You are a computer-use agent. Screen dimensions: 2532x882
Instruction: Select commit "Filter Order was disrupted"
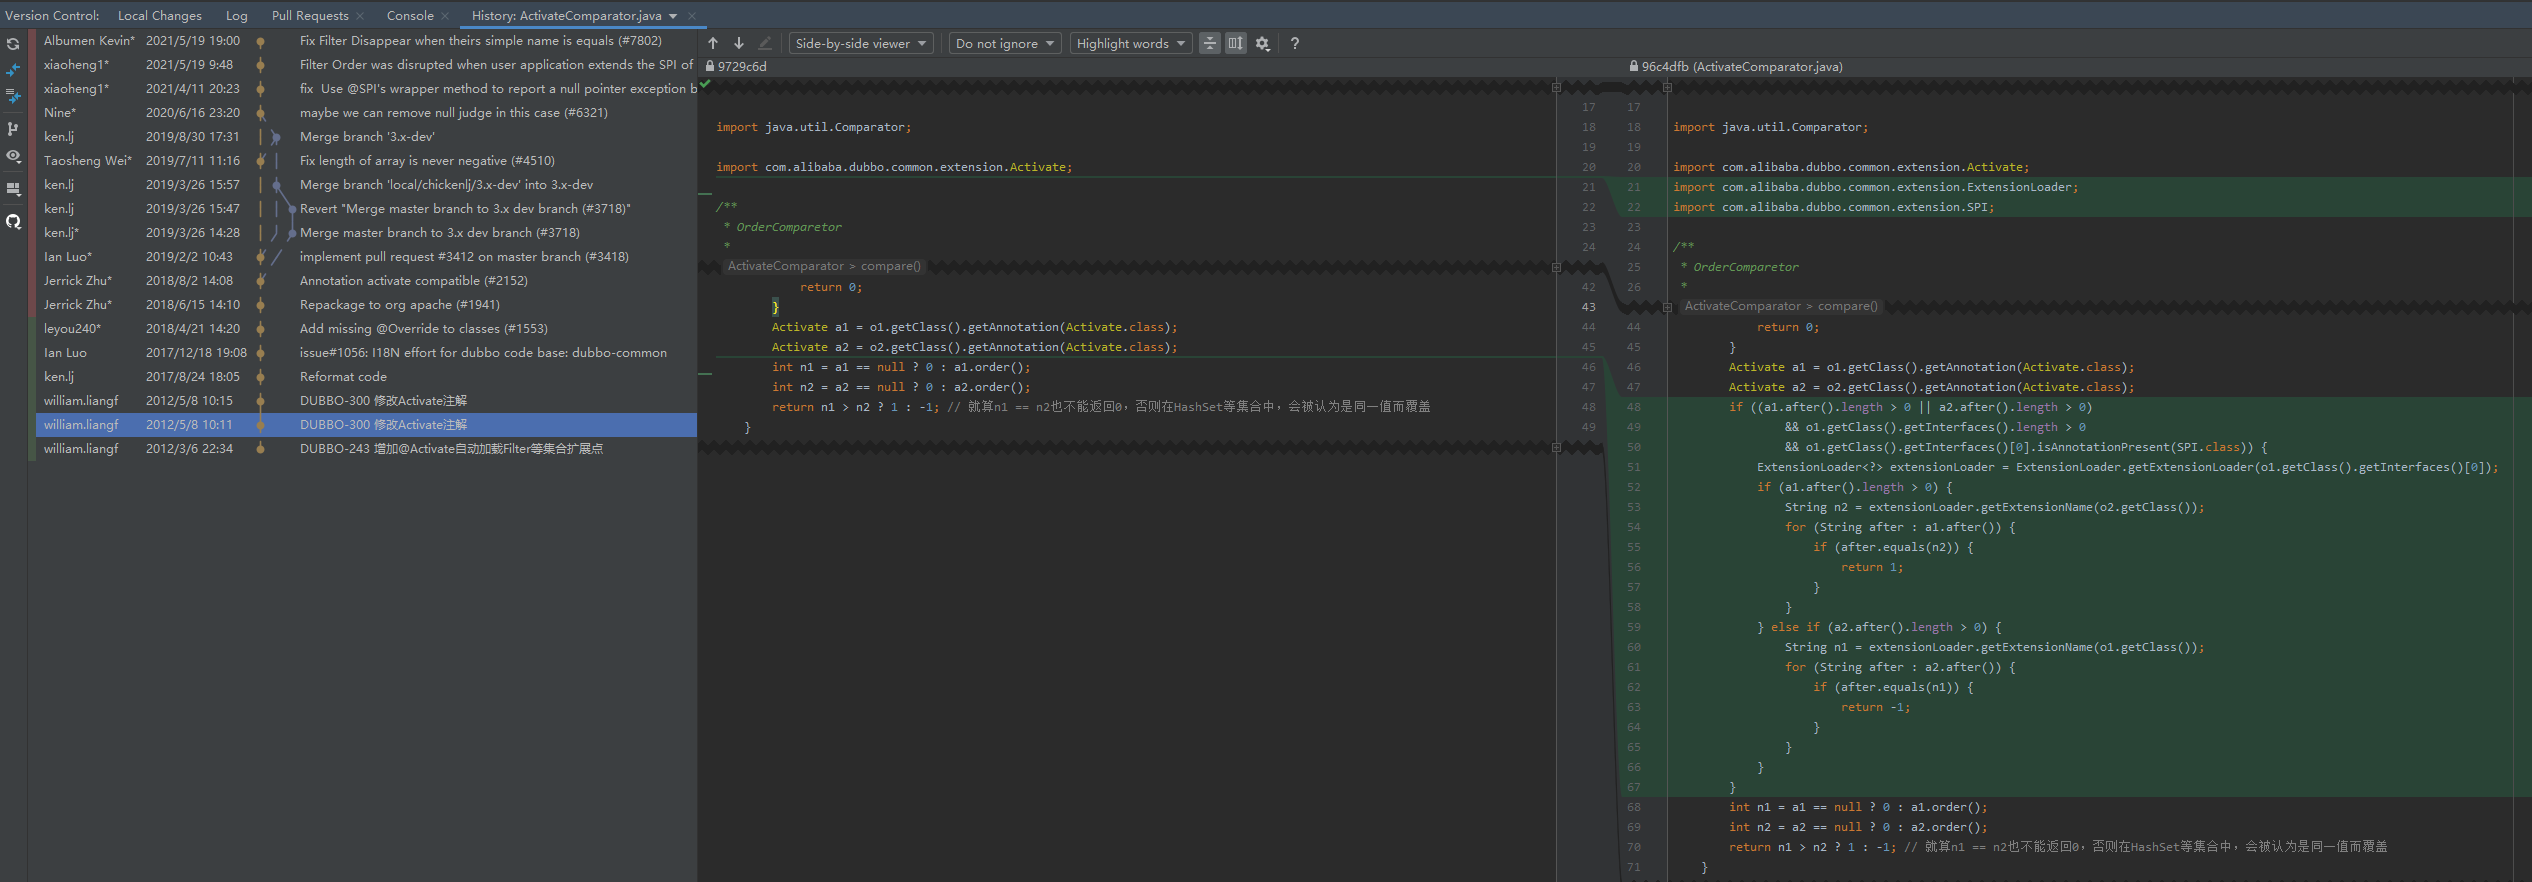[x=366, y=65]
